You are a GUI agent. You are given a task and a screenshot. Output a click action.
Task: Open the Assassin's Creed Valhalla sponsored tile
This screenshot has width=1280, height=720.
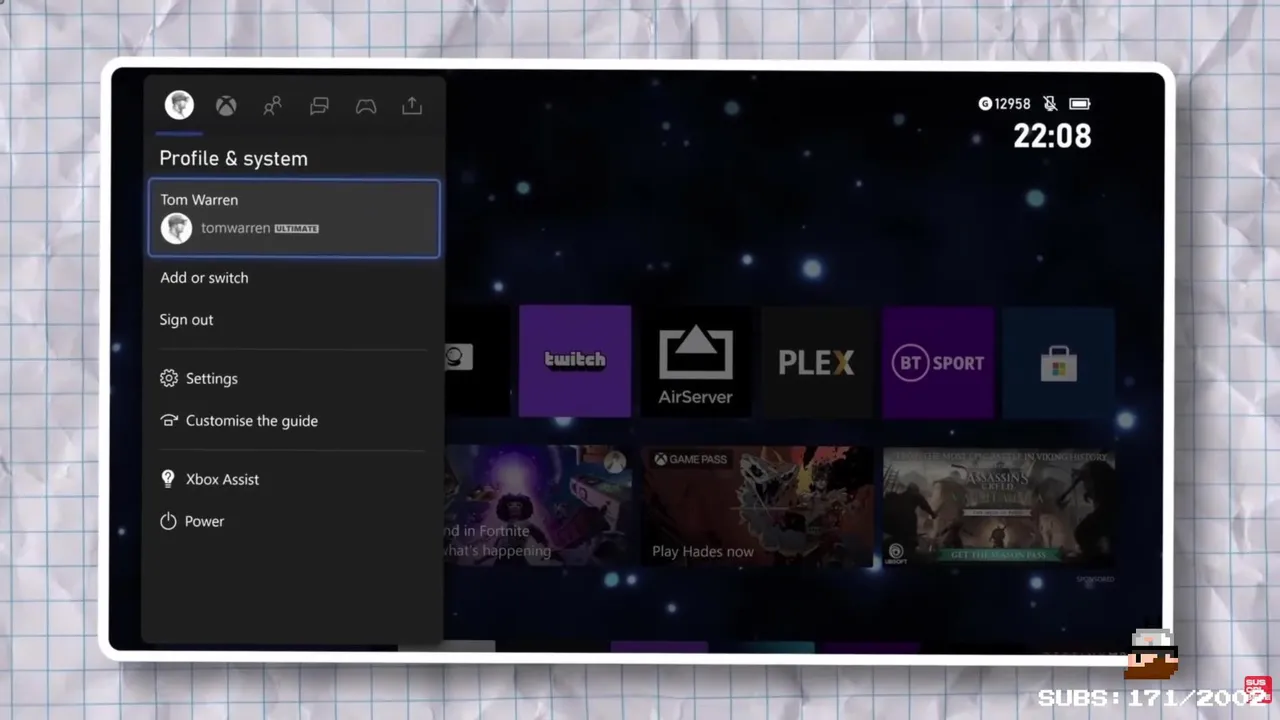[998, 506]
